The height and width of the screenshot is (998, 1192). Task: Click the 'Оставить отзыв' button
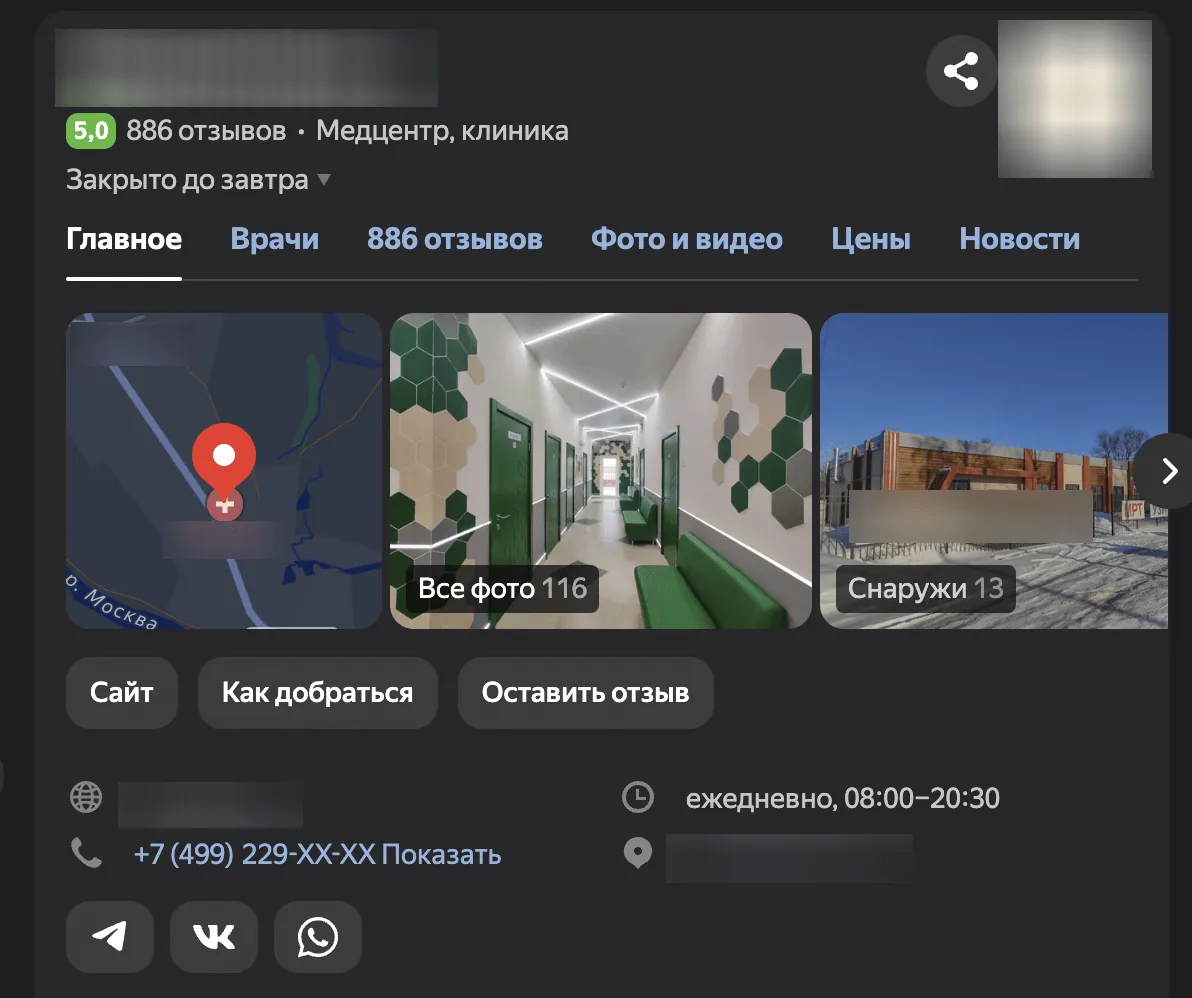pyautogui.click(x=585, y=692)
